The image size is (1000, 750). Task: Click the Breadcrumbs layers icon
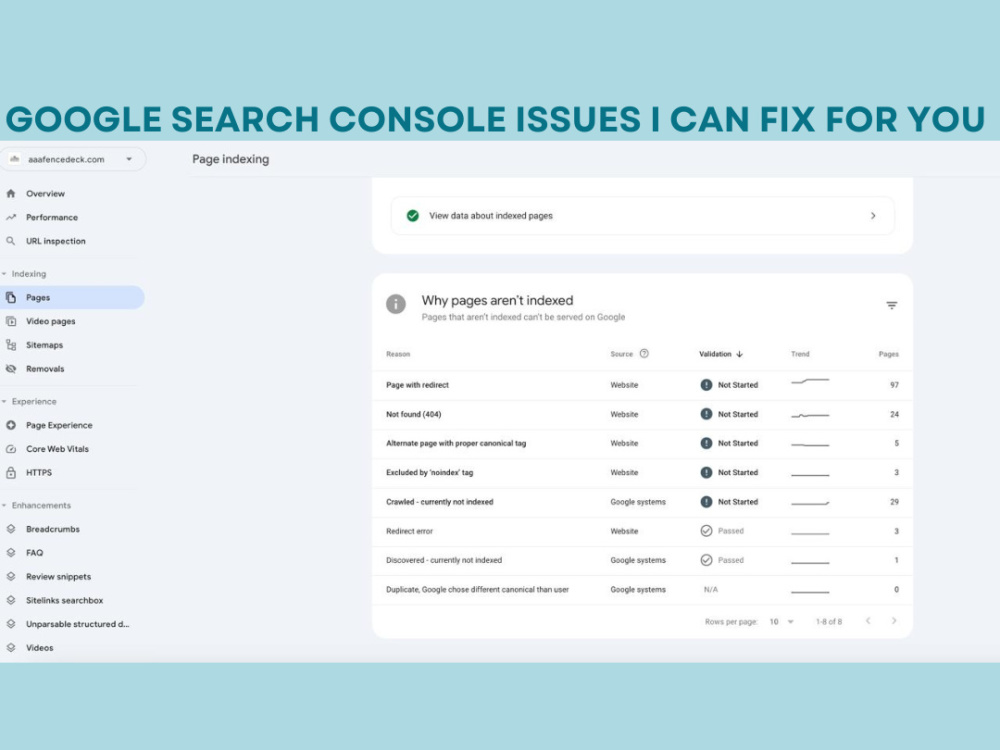[x=11, y=529]
